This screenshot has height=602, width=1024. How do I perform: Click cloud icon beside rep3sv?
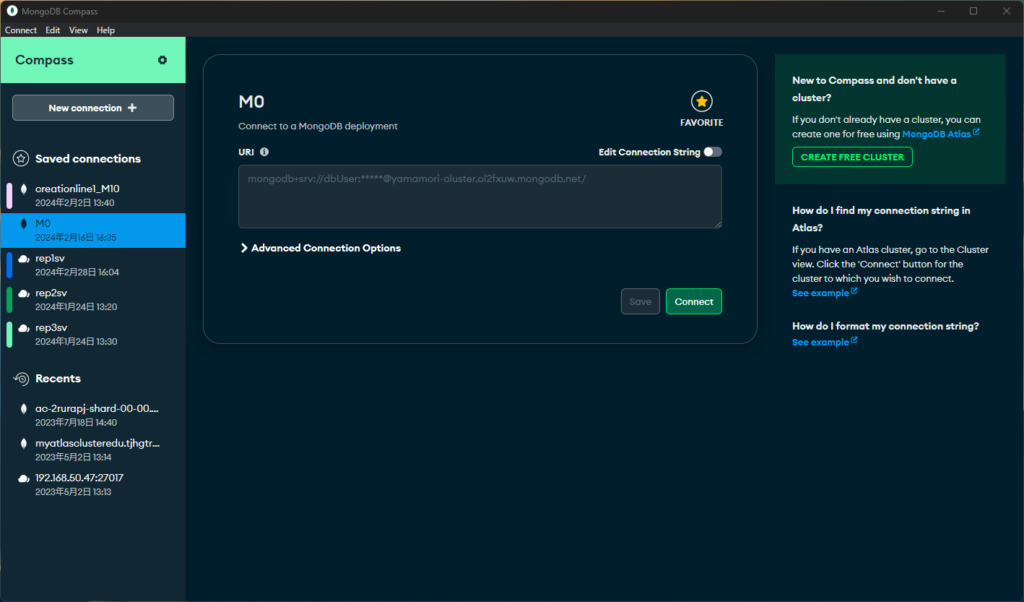click(x=24, y=328)
